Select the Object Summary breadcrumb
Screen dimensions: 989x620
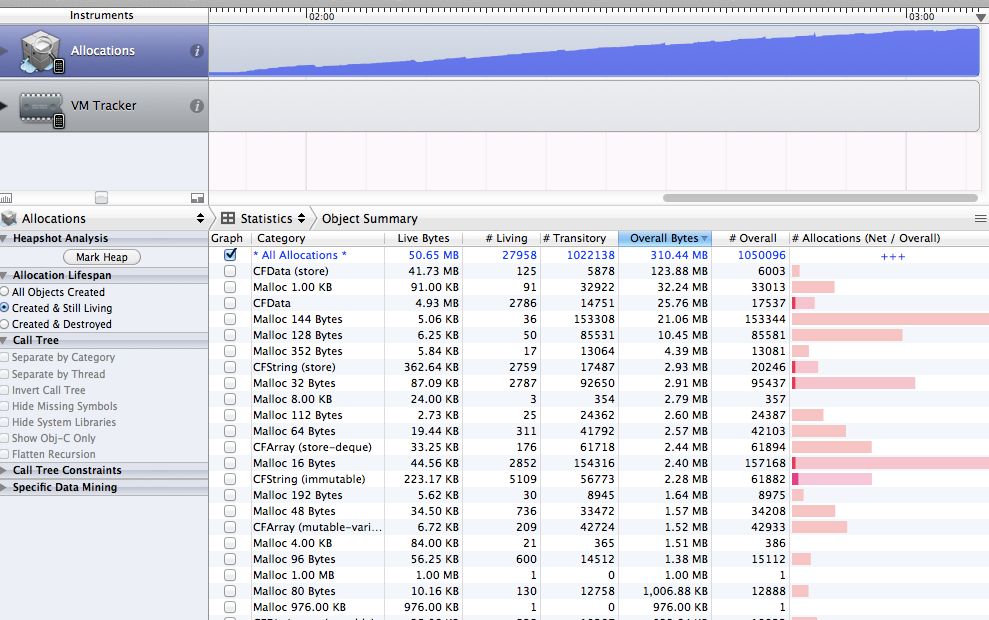coord(370,218)
